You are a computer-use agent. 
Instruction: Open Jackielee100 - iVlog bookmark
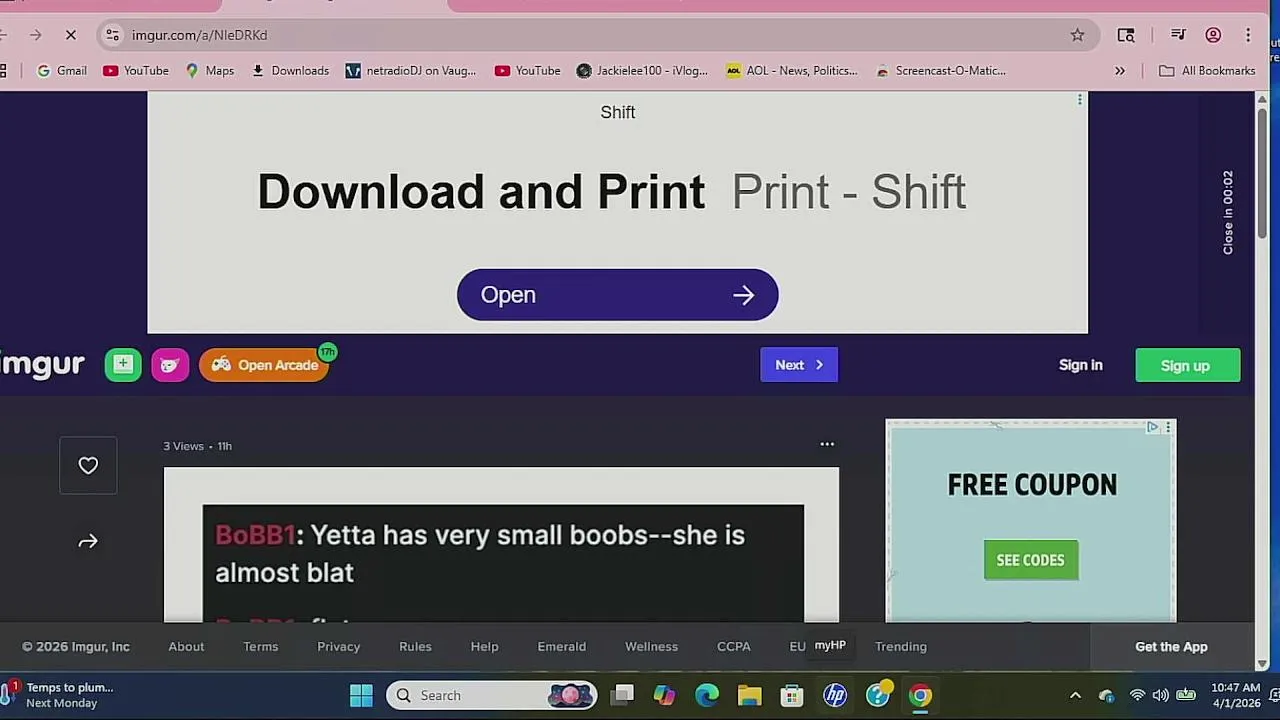[x=642, y=71]
